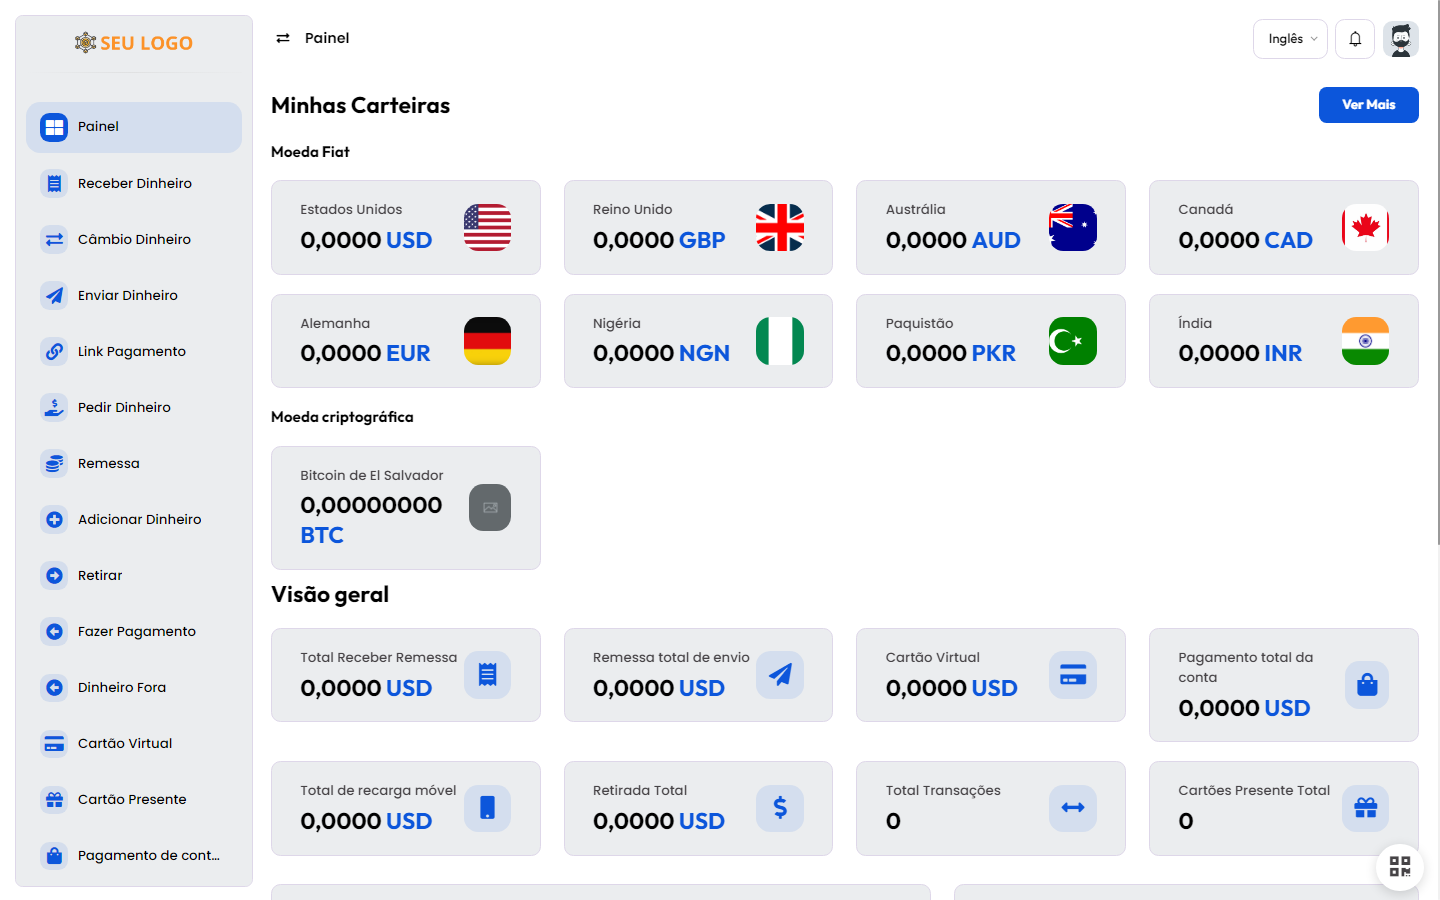
Task: Open the user profile avatar
Action: coord(1401,39)
